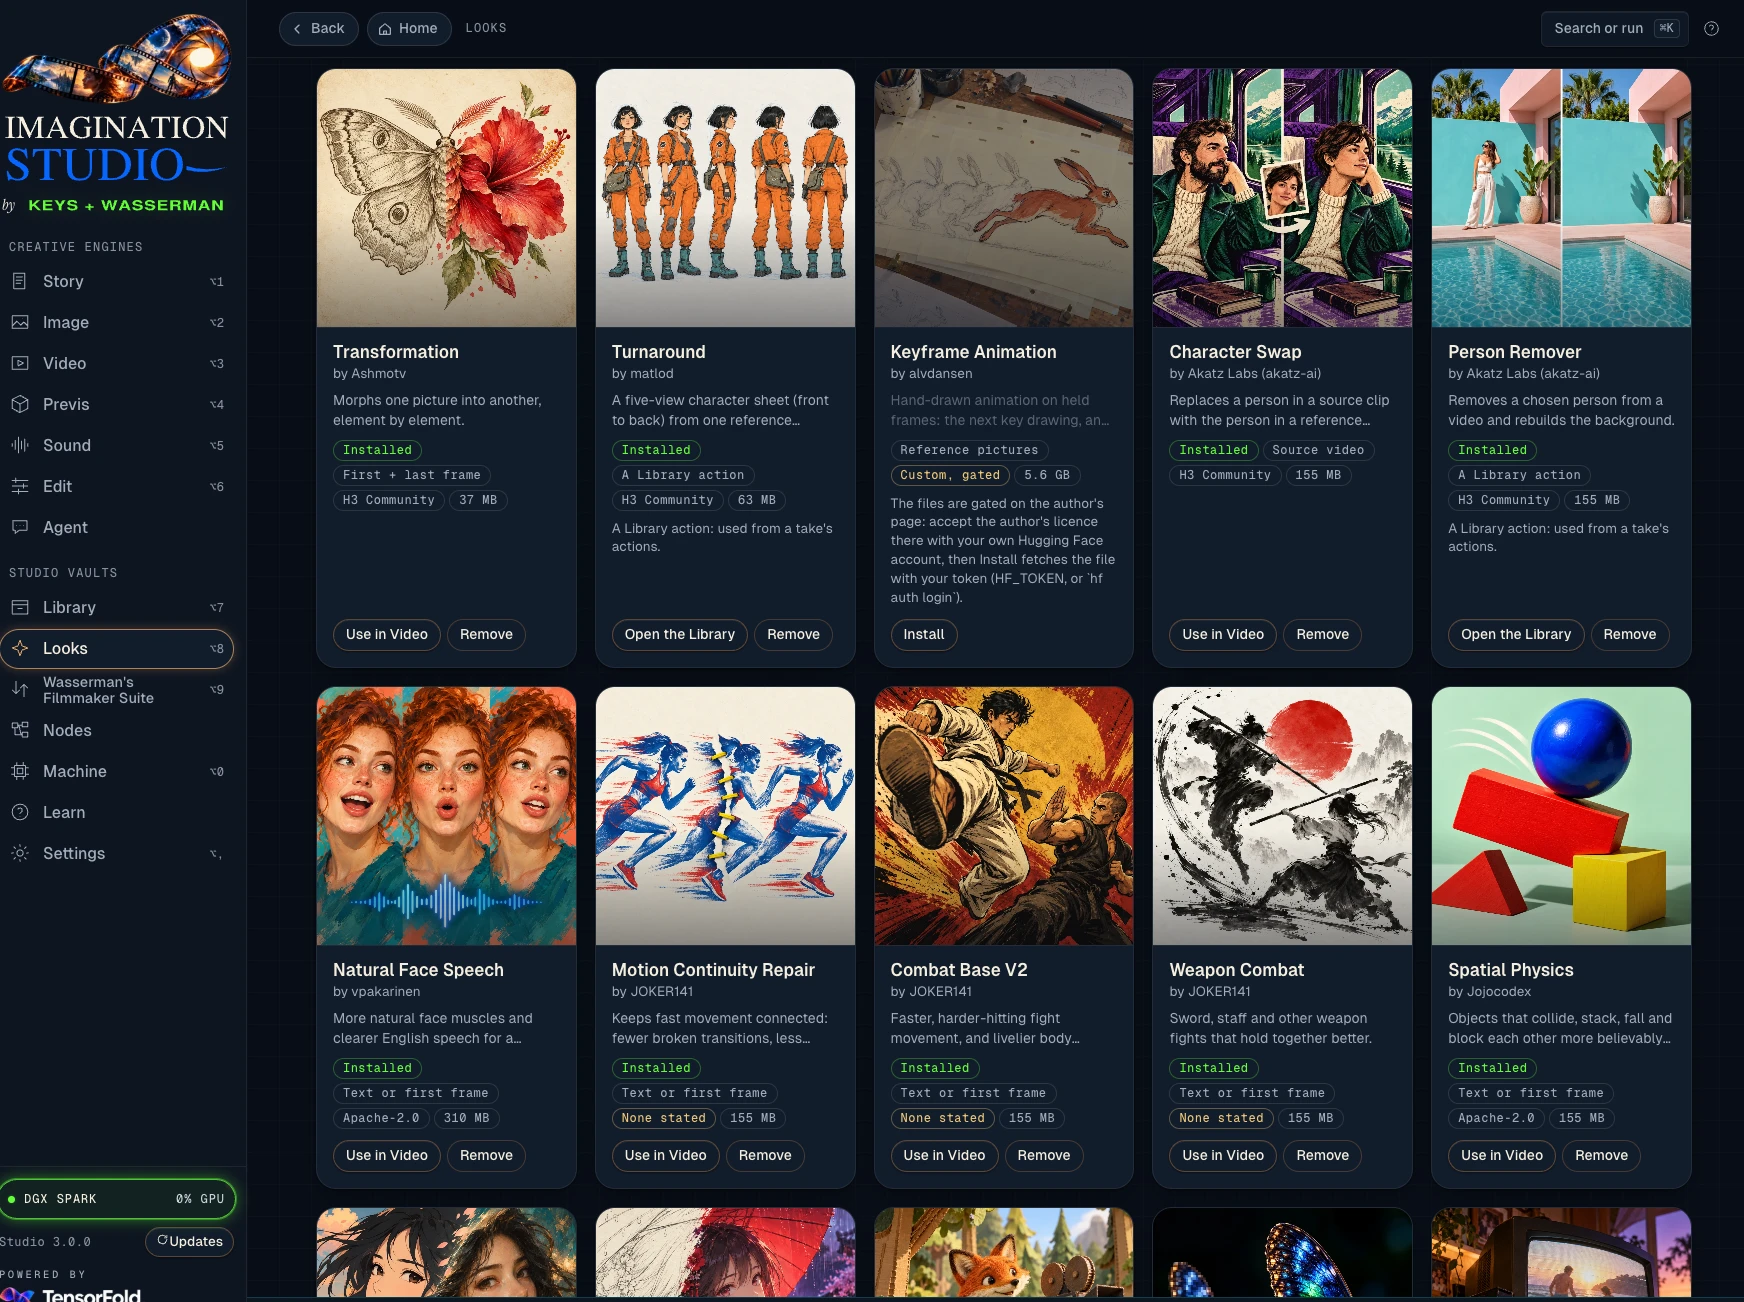1744x1302 pixels.
Task: Click the Looks sparkle icon
Action: 20,648
